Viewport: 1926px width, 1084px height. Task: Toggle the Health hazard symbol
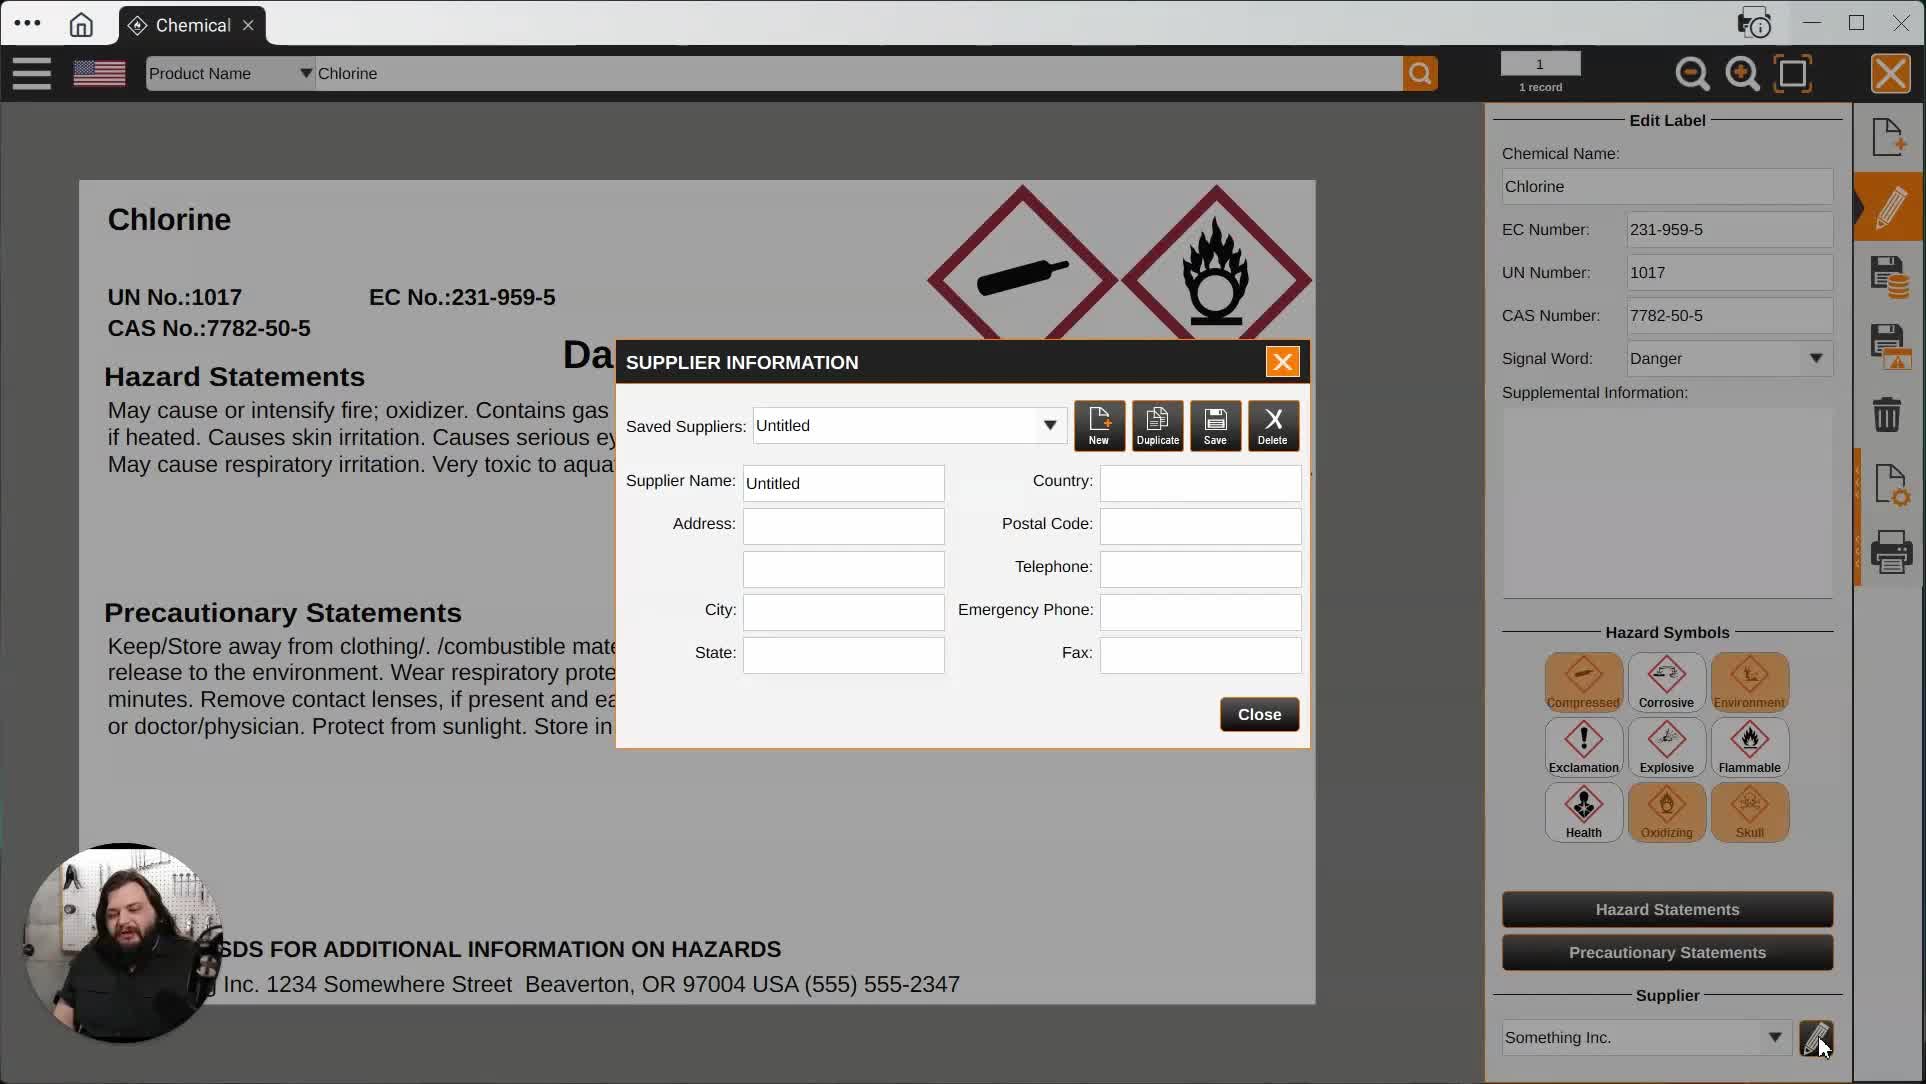point(1583,812)
